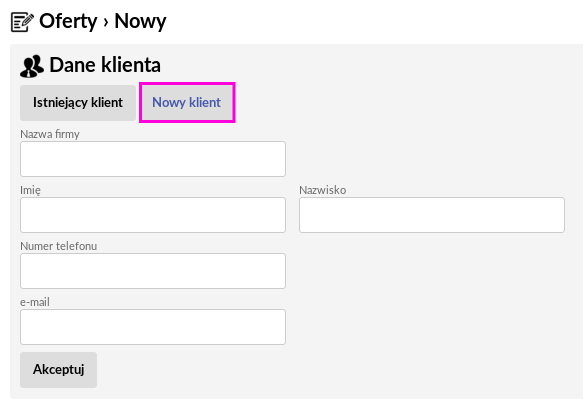Focus the Nazwa firmy input field
Screen dimensions: 583x405
pyautogui.click(x=153, y=159)
